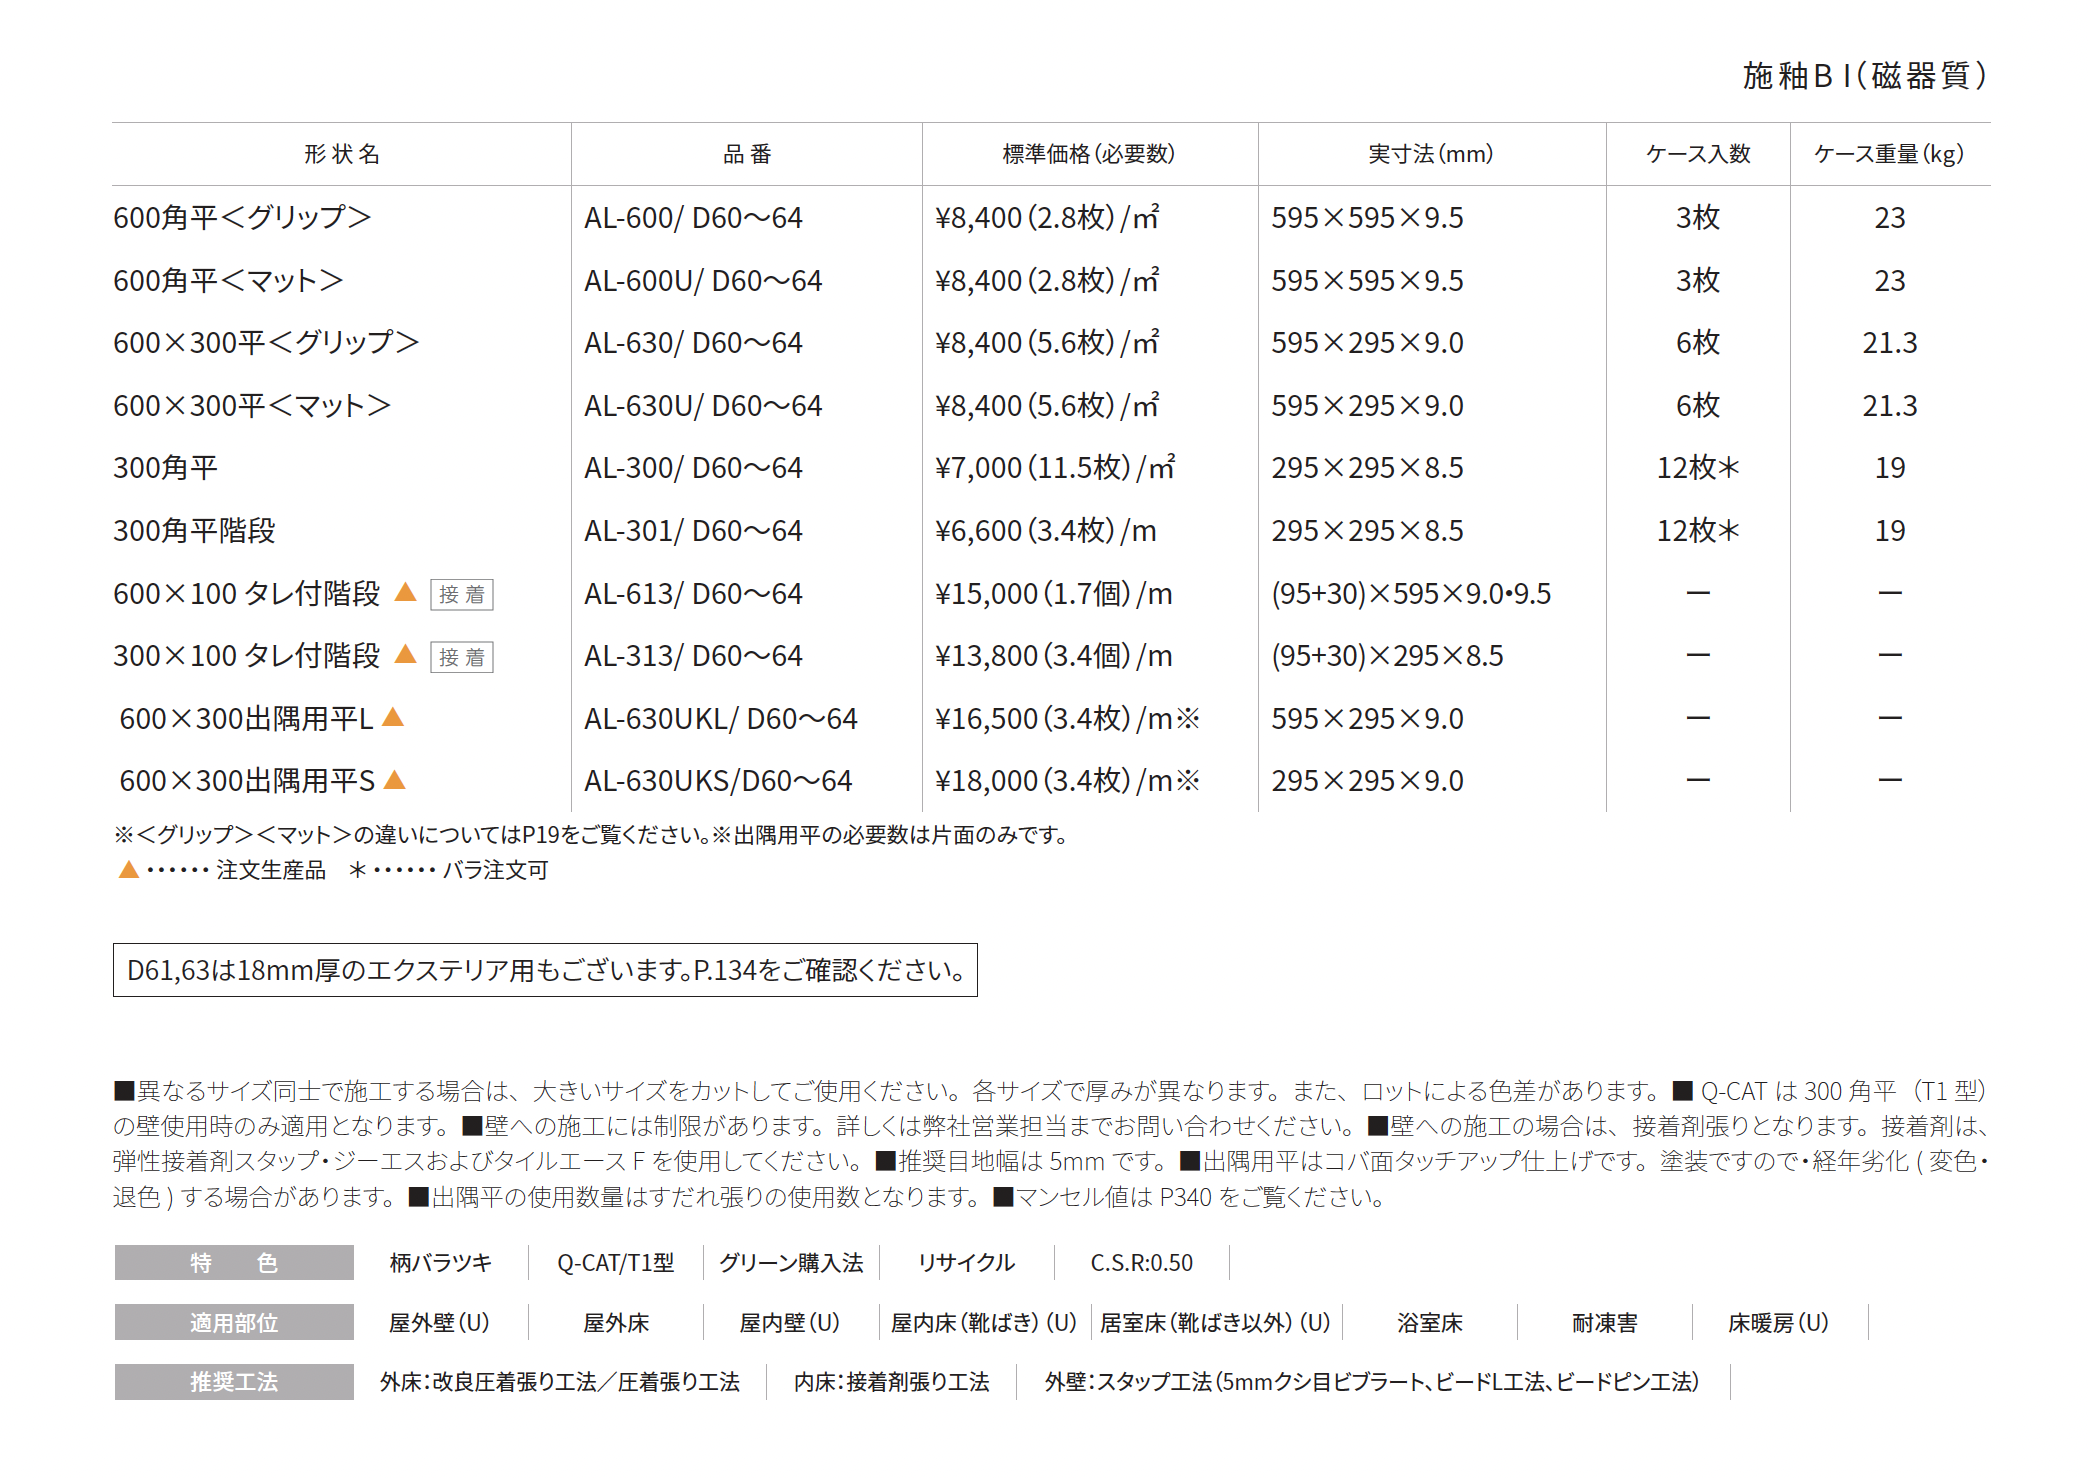
Task: Click product number AL-630UKL/ D60〜64
Action: 720,719
